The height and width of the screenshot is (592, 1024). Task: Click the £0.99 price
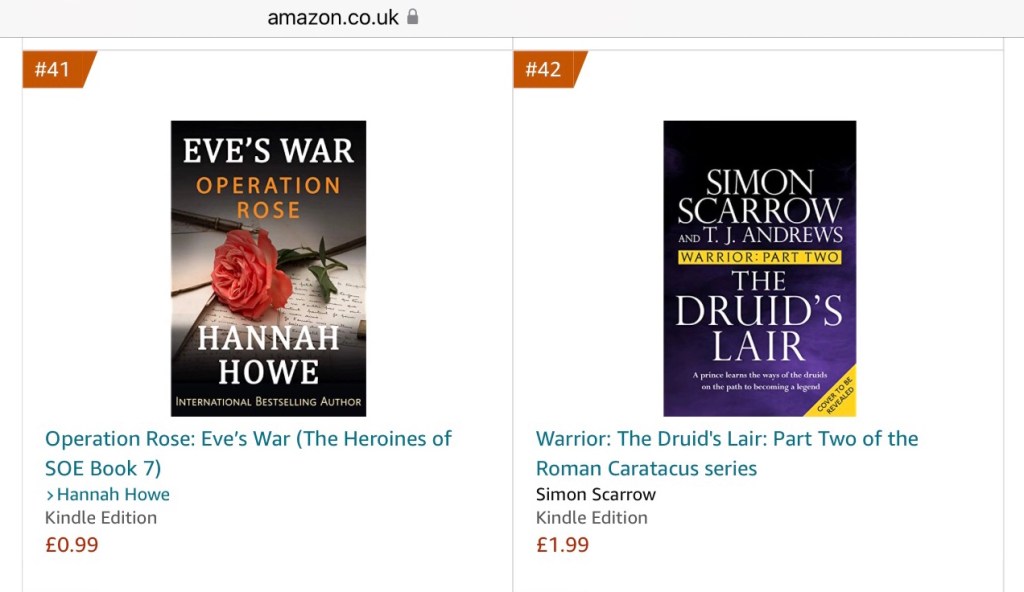pyautogui.click(x=72, y=545)
